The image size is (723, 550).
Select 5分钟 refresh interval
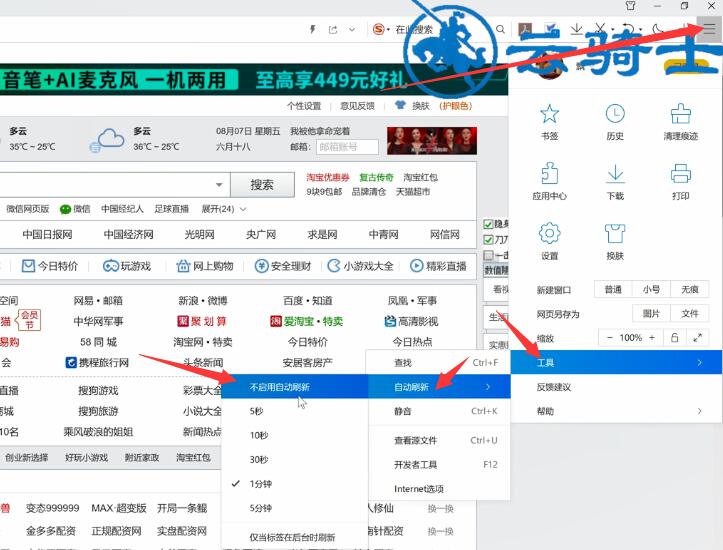[294, 508]
